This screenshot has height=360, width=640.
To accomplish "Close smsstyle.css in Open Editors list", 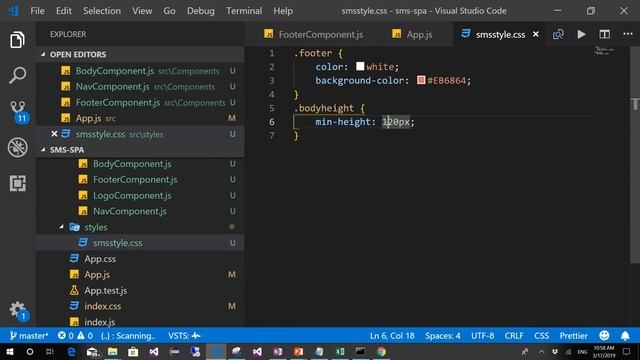I will [54, 134].
